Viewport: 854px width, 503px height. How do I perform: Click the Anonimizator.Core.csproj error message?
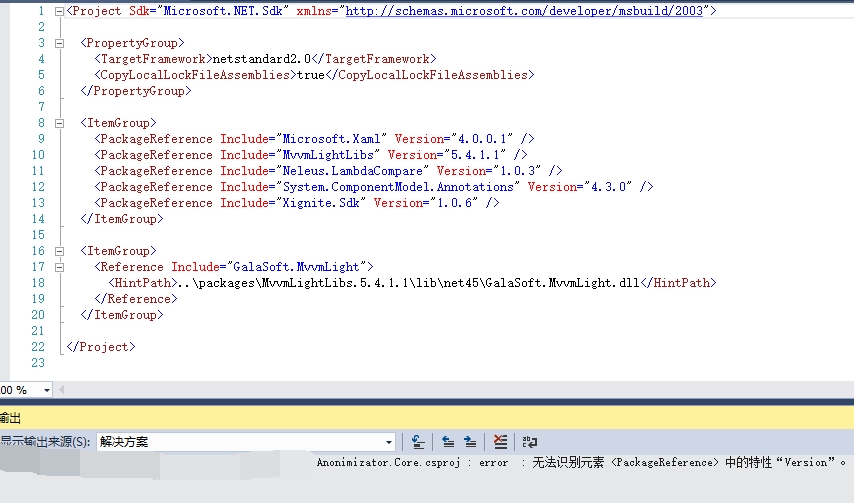(581, 462)
